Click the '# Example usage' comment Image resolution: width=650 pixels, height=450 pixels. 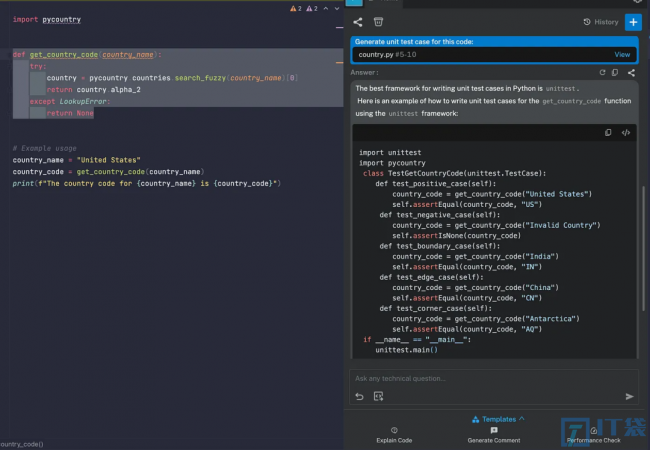point(44,148)
